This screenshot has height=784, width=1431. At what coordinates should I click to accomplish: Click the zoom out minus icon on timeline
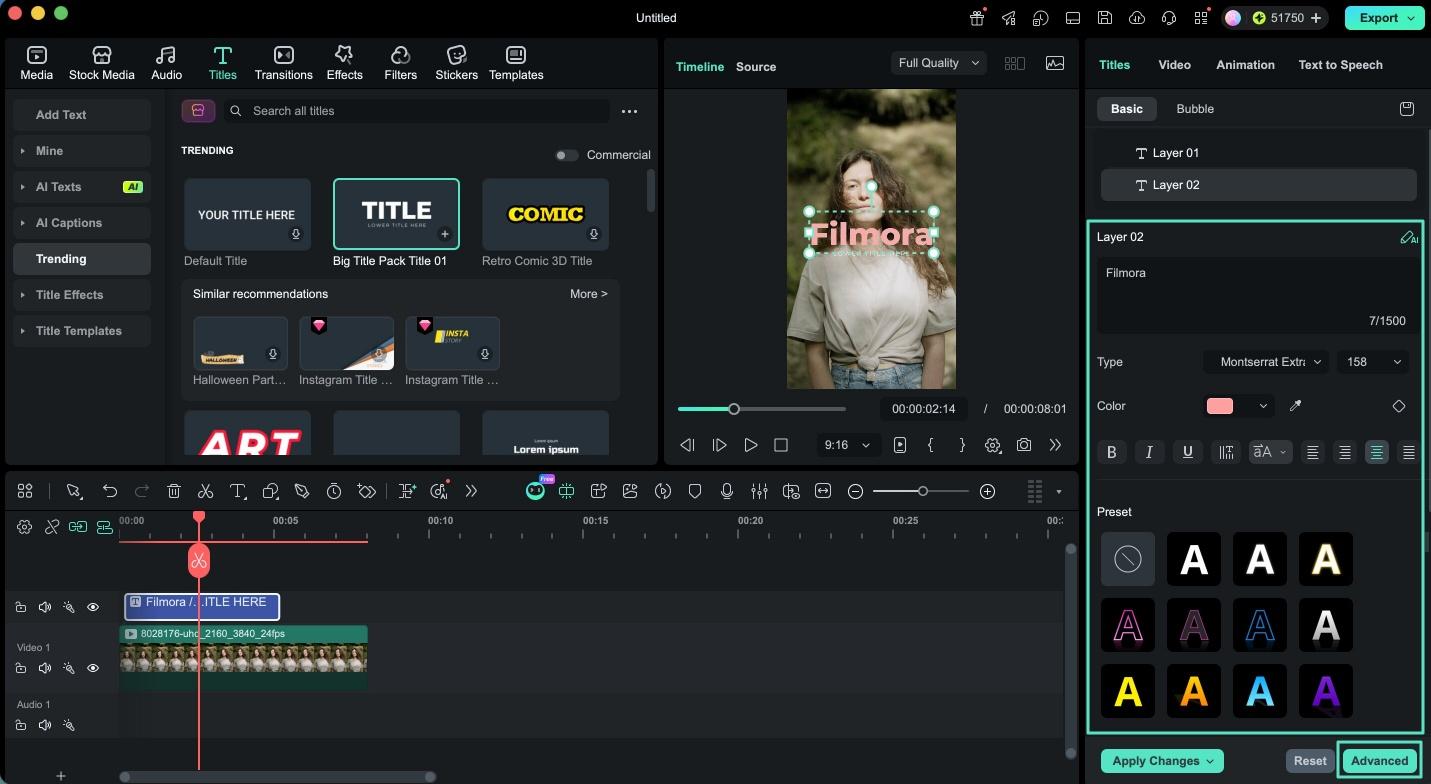tap(855, 491)
